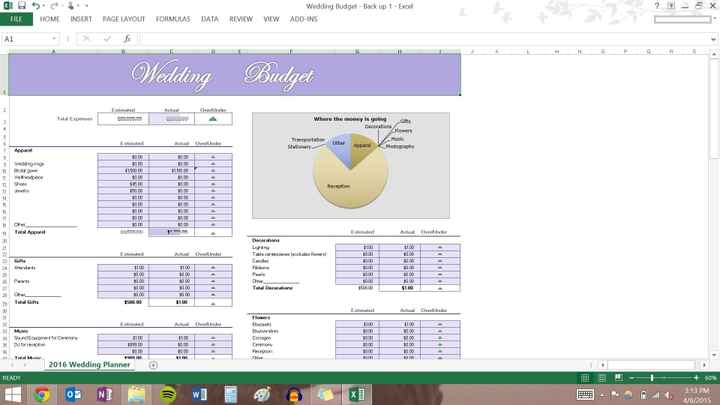
Task: Click the vertical scrollbar down arrow
Action: click(714, 355)
